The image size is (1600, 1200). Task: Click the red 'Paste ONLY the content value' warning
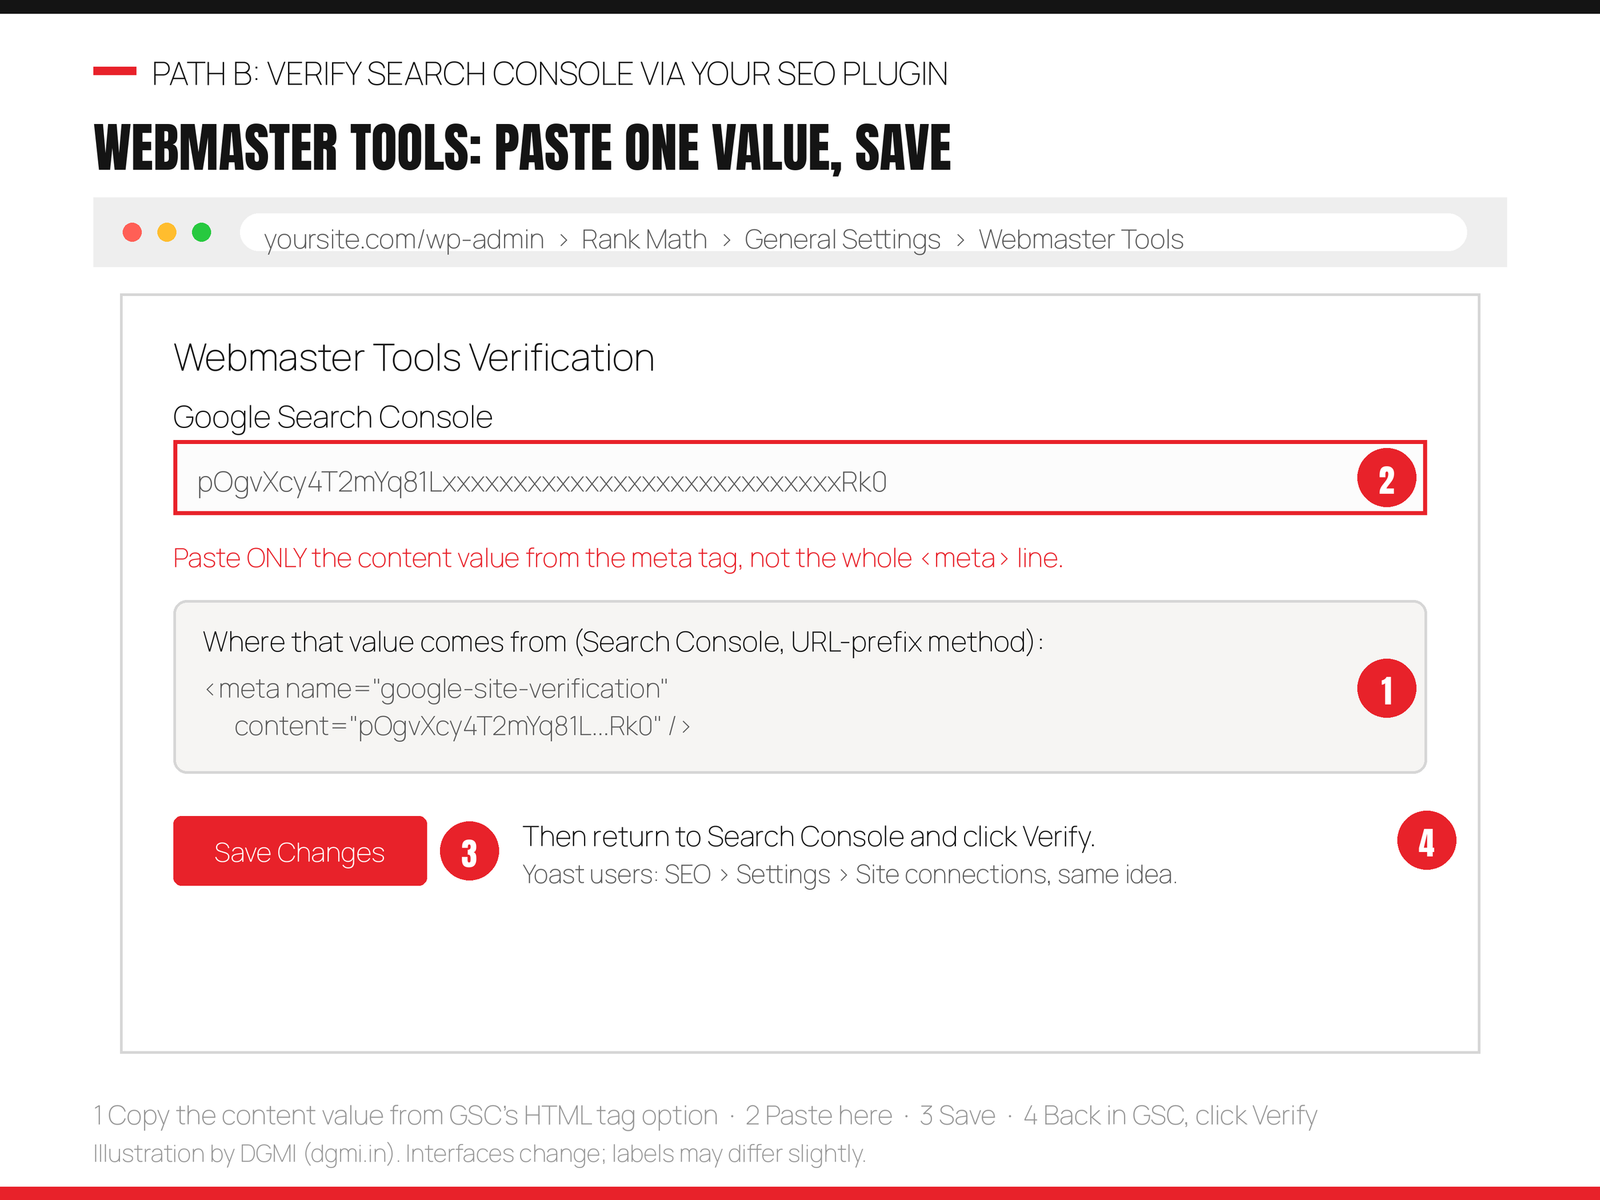[x=618, y=558]
